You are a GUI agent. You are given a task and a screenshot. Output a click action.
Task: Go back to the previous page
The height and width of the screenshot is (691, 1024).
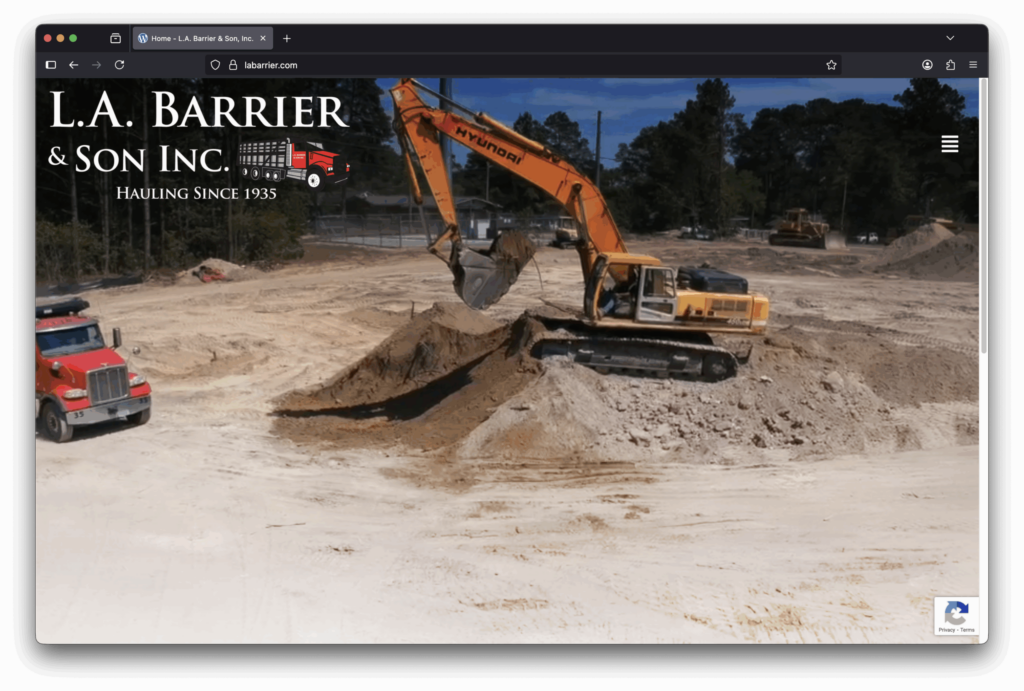(74, 65)
